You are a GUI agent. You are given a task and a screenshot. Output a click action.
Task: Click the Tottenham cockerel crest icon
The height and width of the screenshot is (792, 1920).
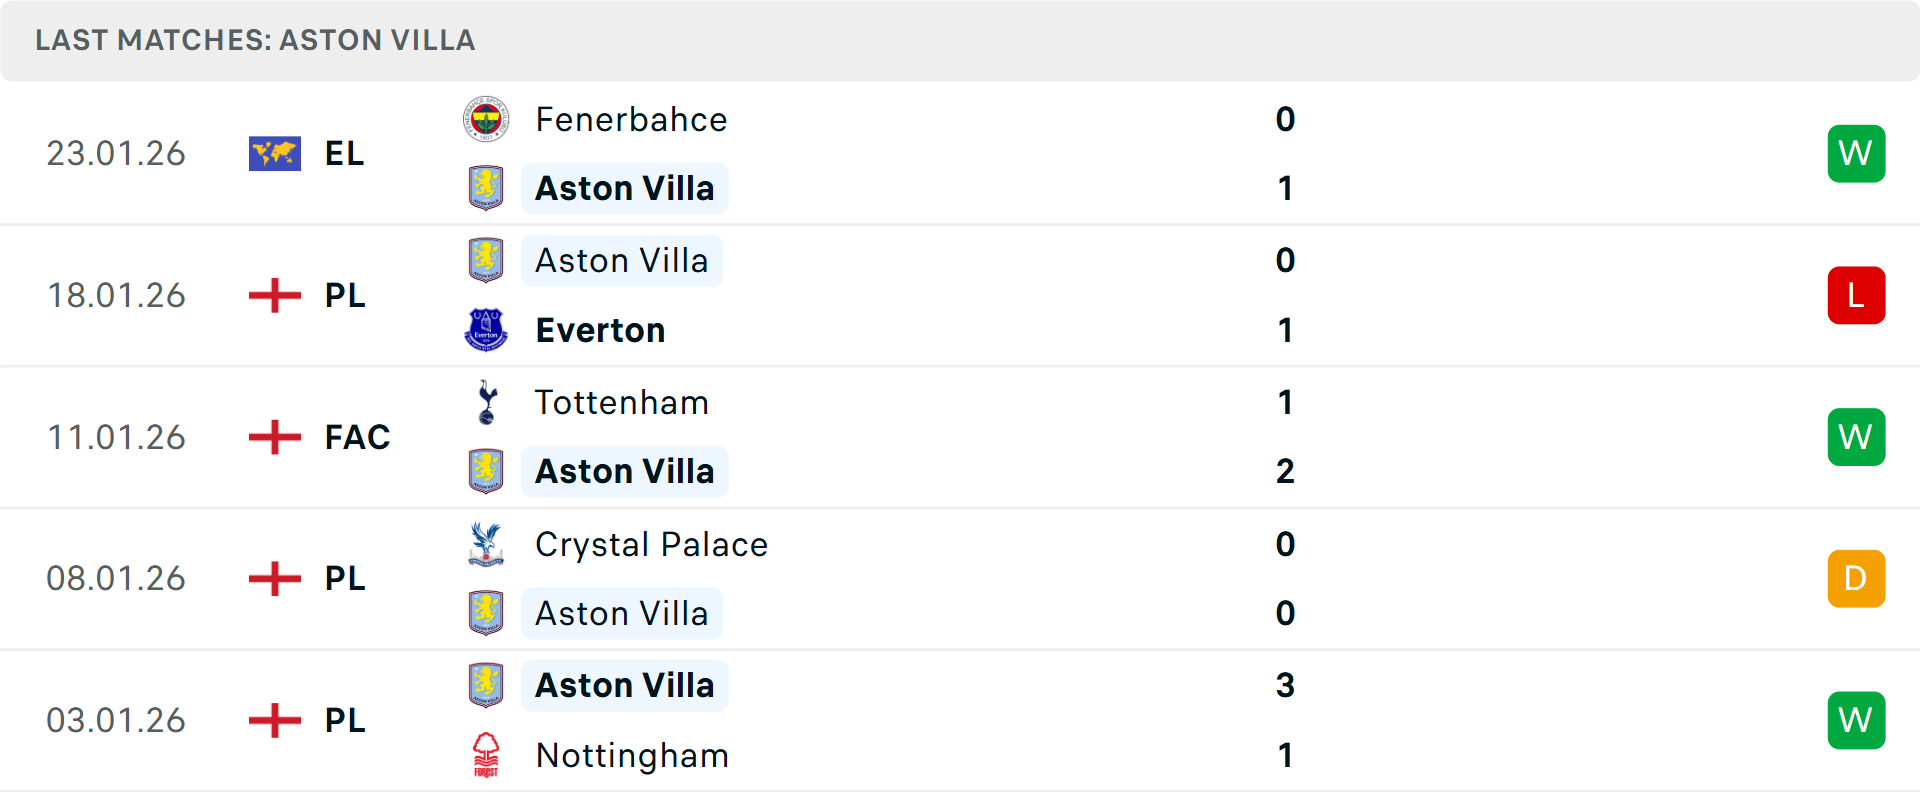[486, 402]
